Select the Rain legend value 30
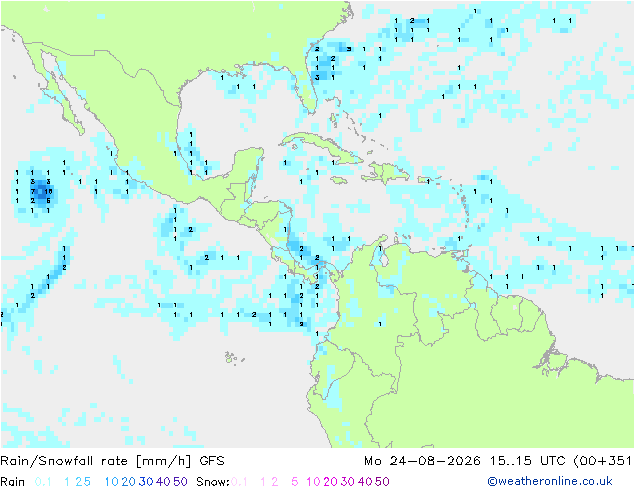Image resolution: width=634 pixels, height=490 pixels. (146, 482)
